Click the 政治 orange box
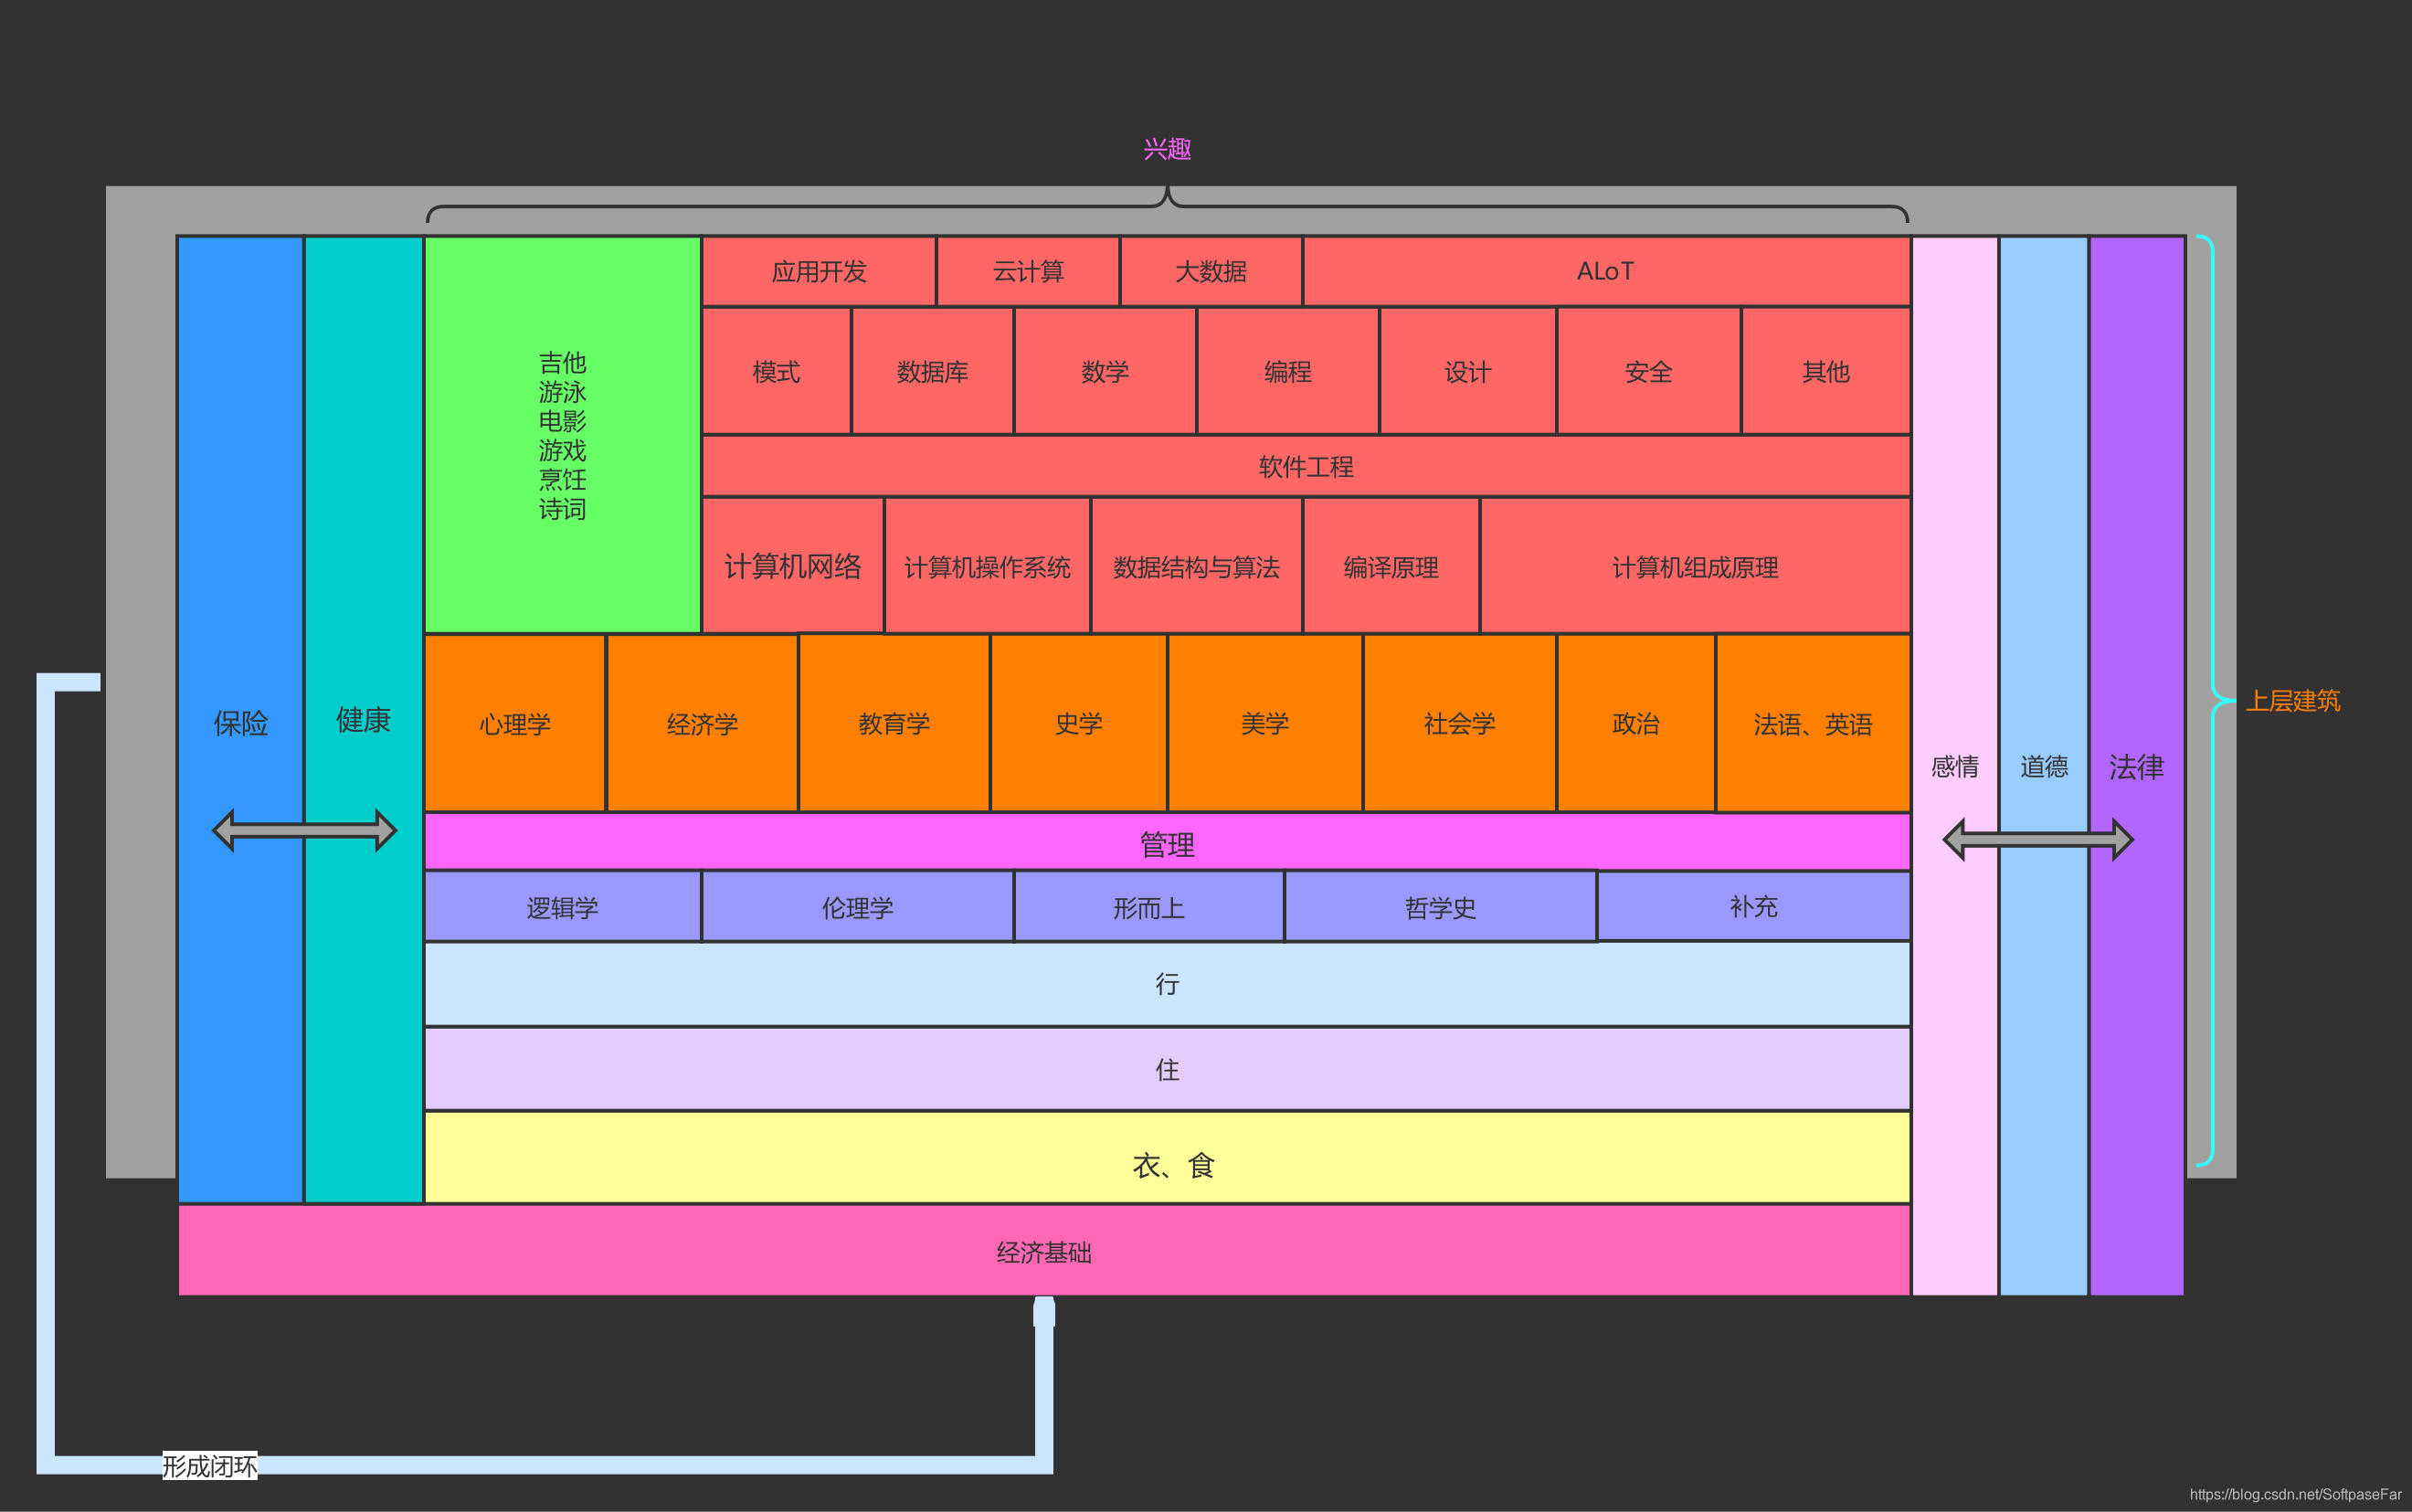The image size is (2412, 1512). click(1636, 723)
